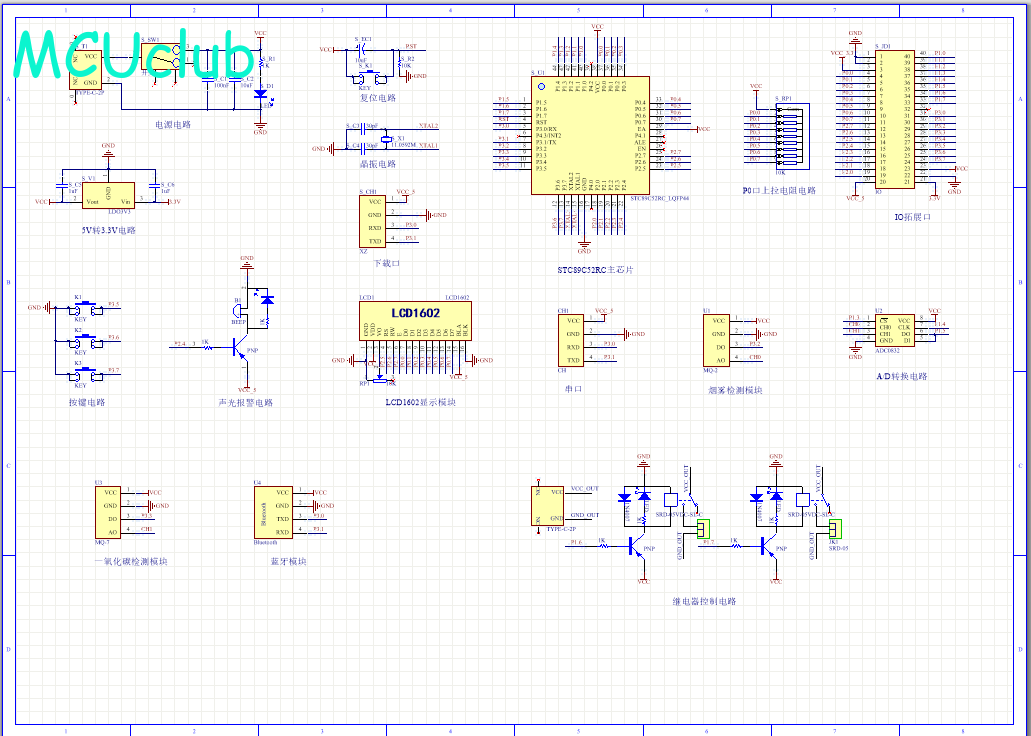Click the 3.3V power port on LDO output
The height and width of the screenshot is (736, 1031).
click(x=174, y=202)
